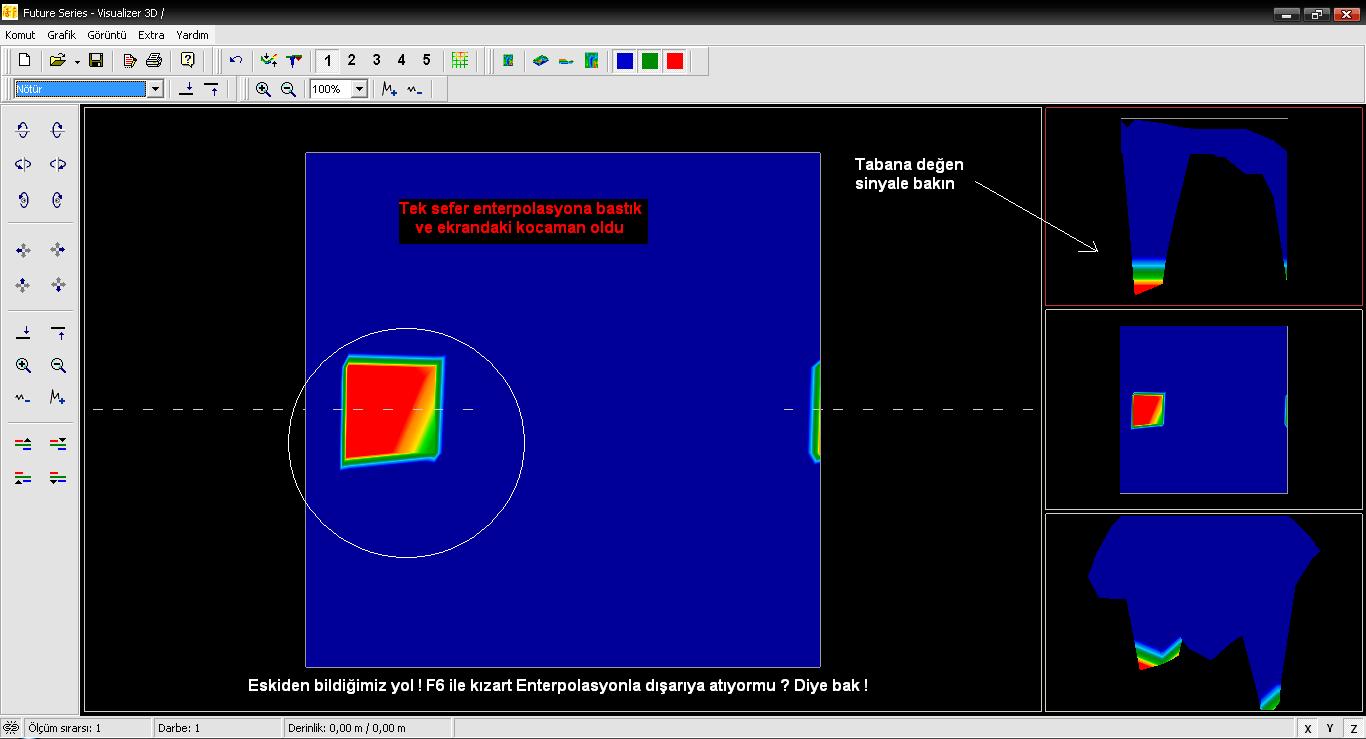Viewport: 1366px width, 739px height.
Task: Toggle view mode button 3
Action: click(x=376, y=60)
